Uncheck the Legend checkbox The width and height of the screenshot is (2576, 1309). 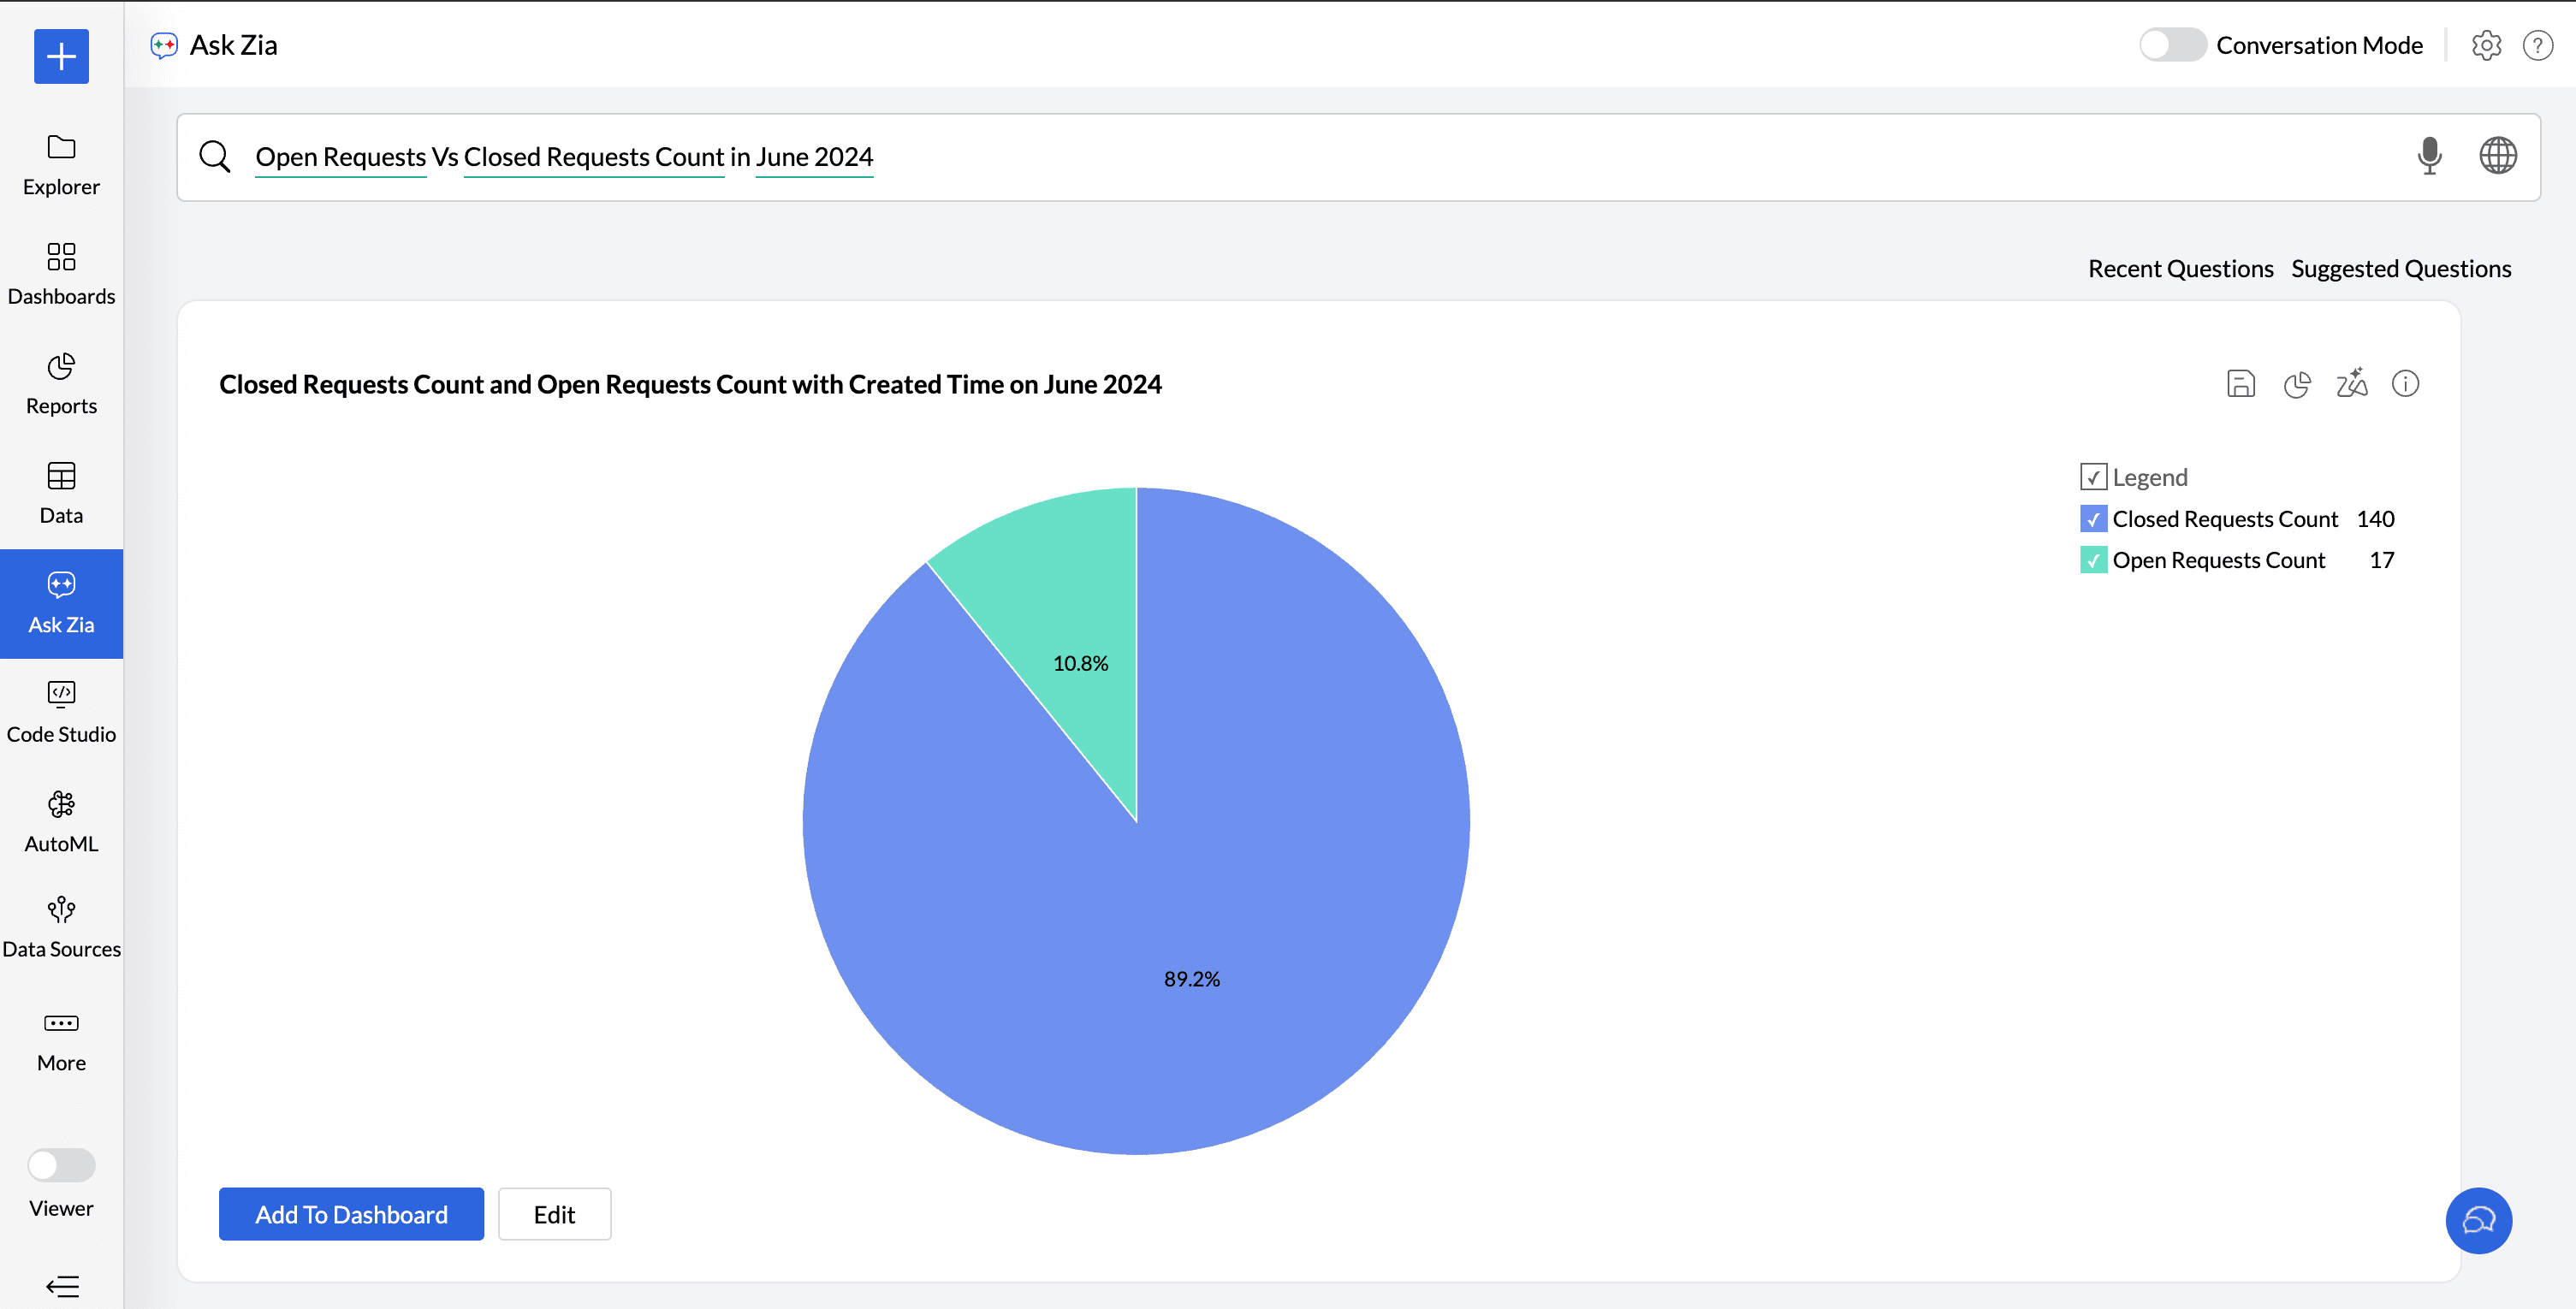(x=2093, y=477)
